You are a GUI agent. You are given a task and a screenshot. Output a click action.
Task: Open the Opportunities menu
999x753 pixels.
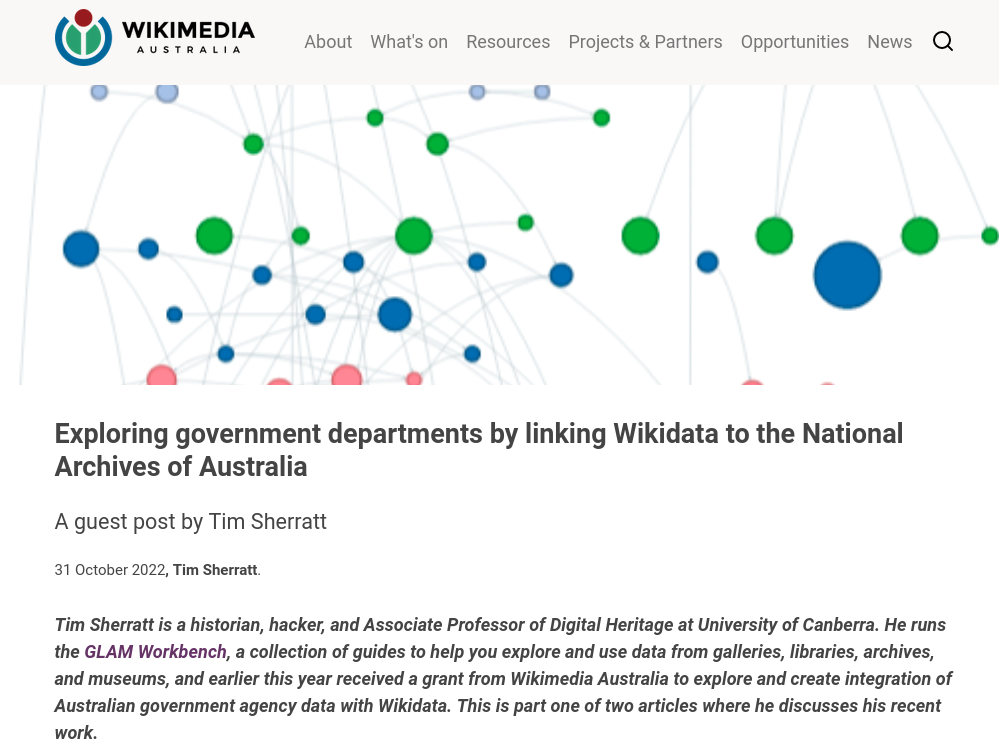(794, 41)
